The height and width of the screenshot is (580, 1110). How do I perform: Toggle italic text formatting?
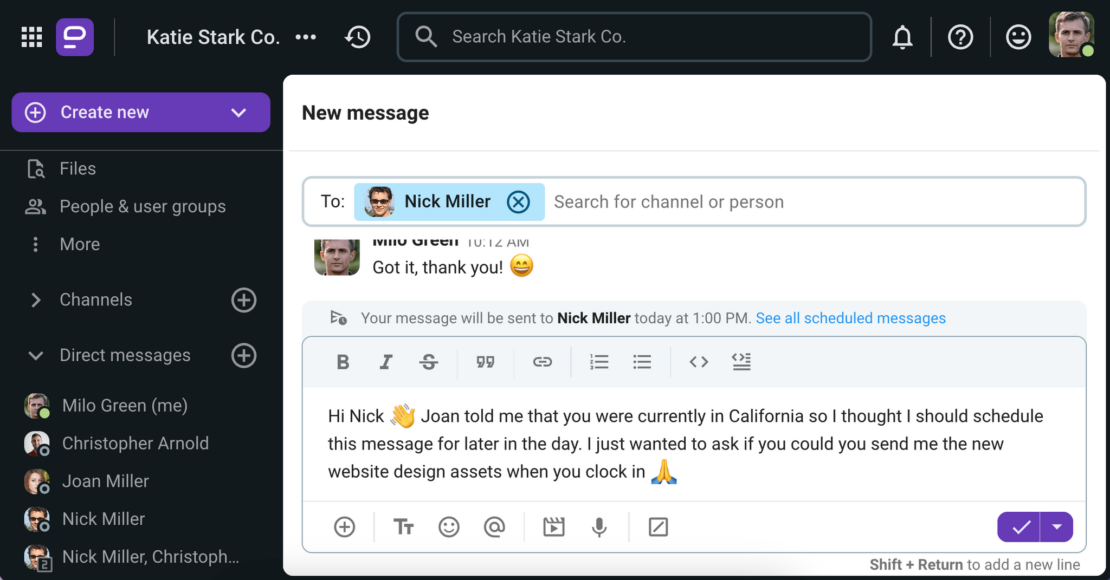(x=386, y=362)
